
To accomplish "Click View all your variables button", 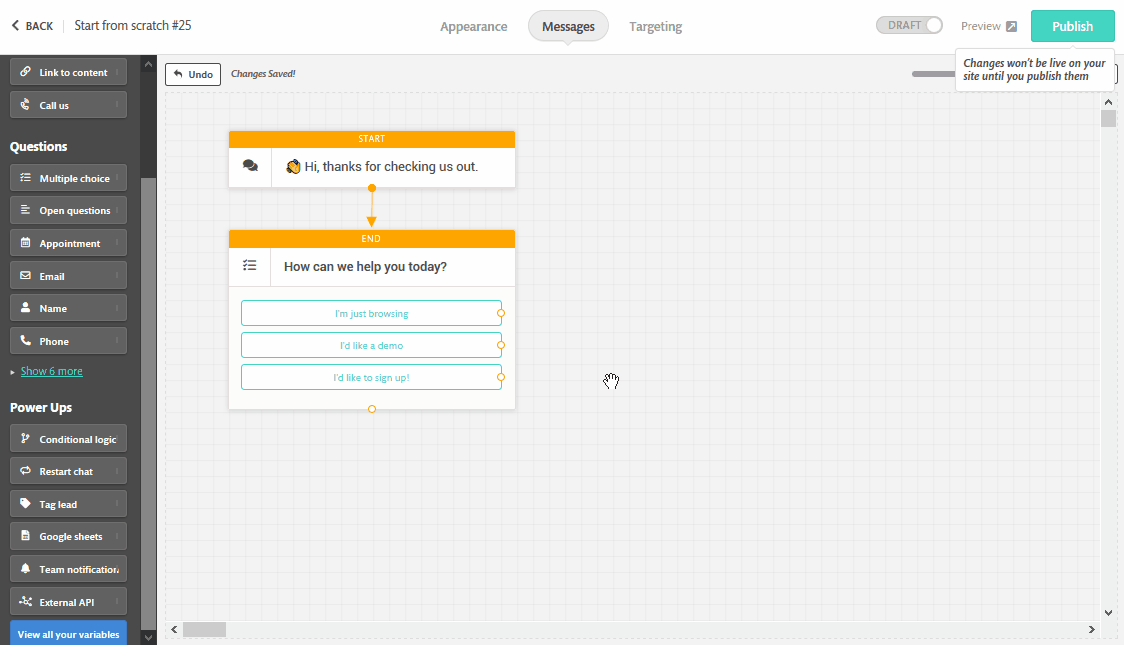I will point(68,634).
